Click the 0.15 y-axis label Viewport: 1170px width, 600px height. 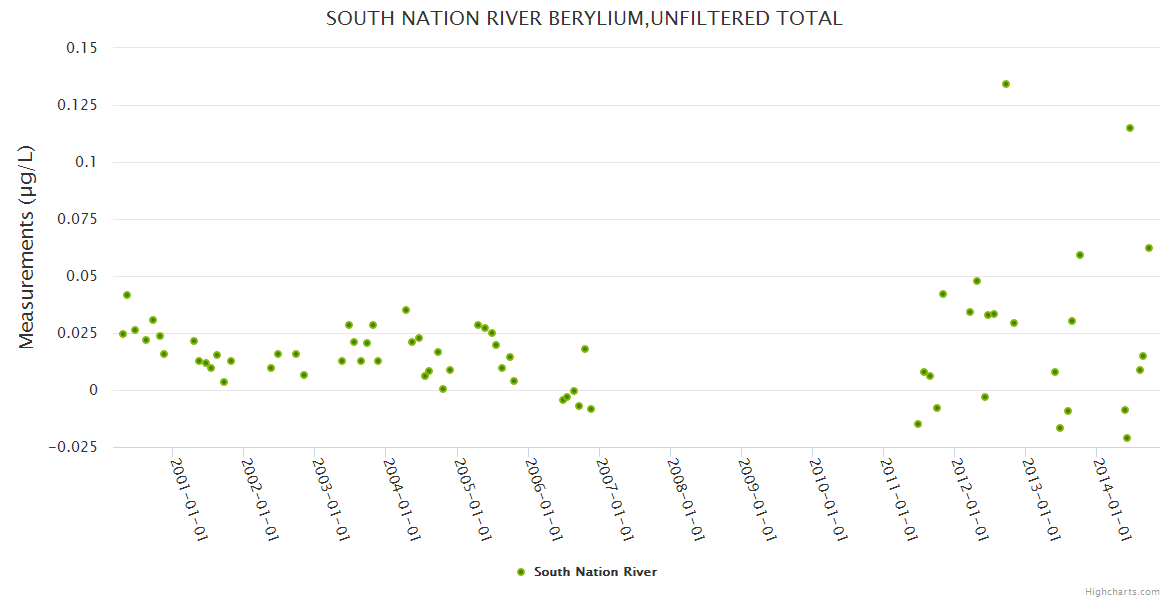tap(82, 48)
